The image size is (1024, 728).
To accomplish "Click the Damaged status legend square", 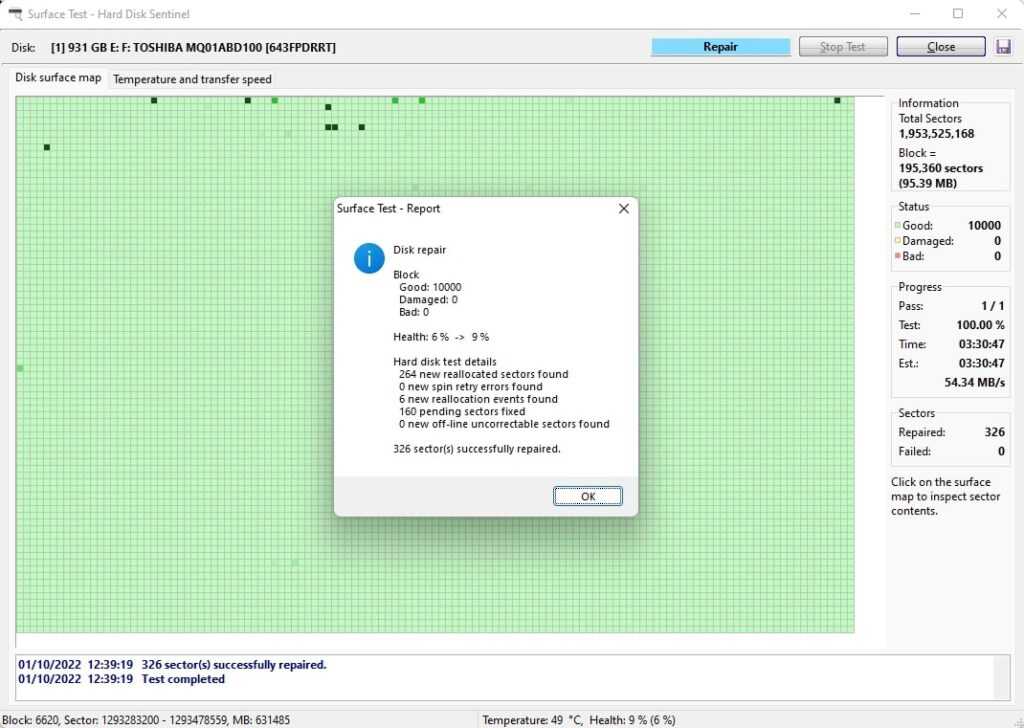I will pyautogui.click(x=897, y=240).
